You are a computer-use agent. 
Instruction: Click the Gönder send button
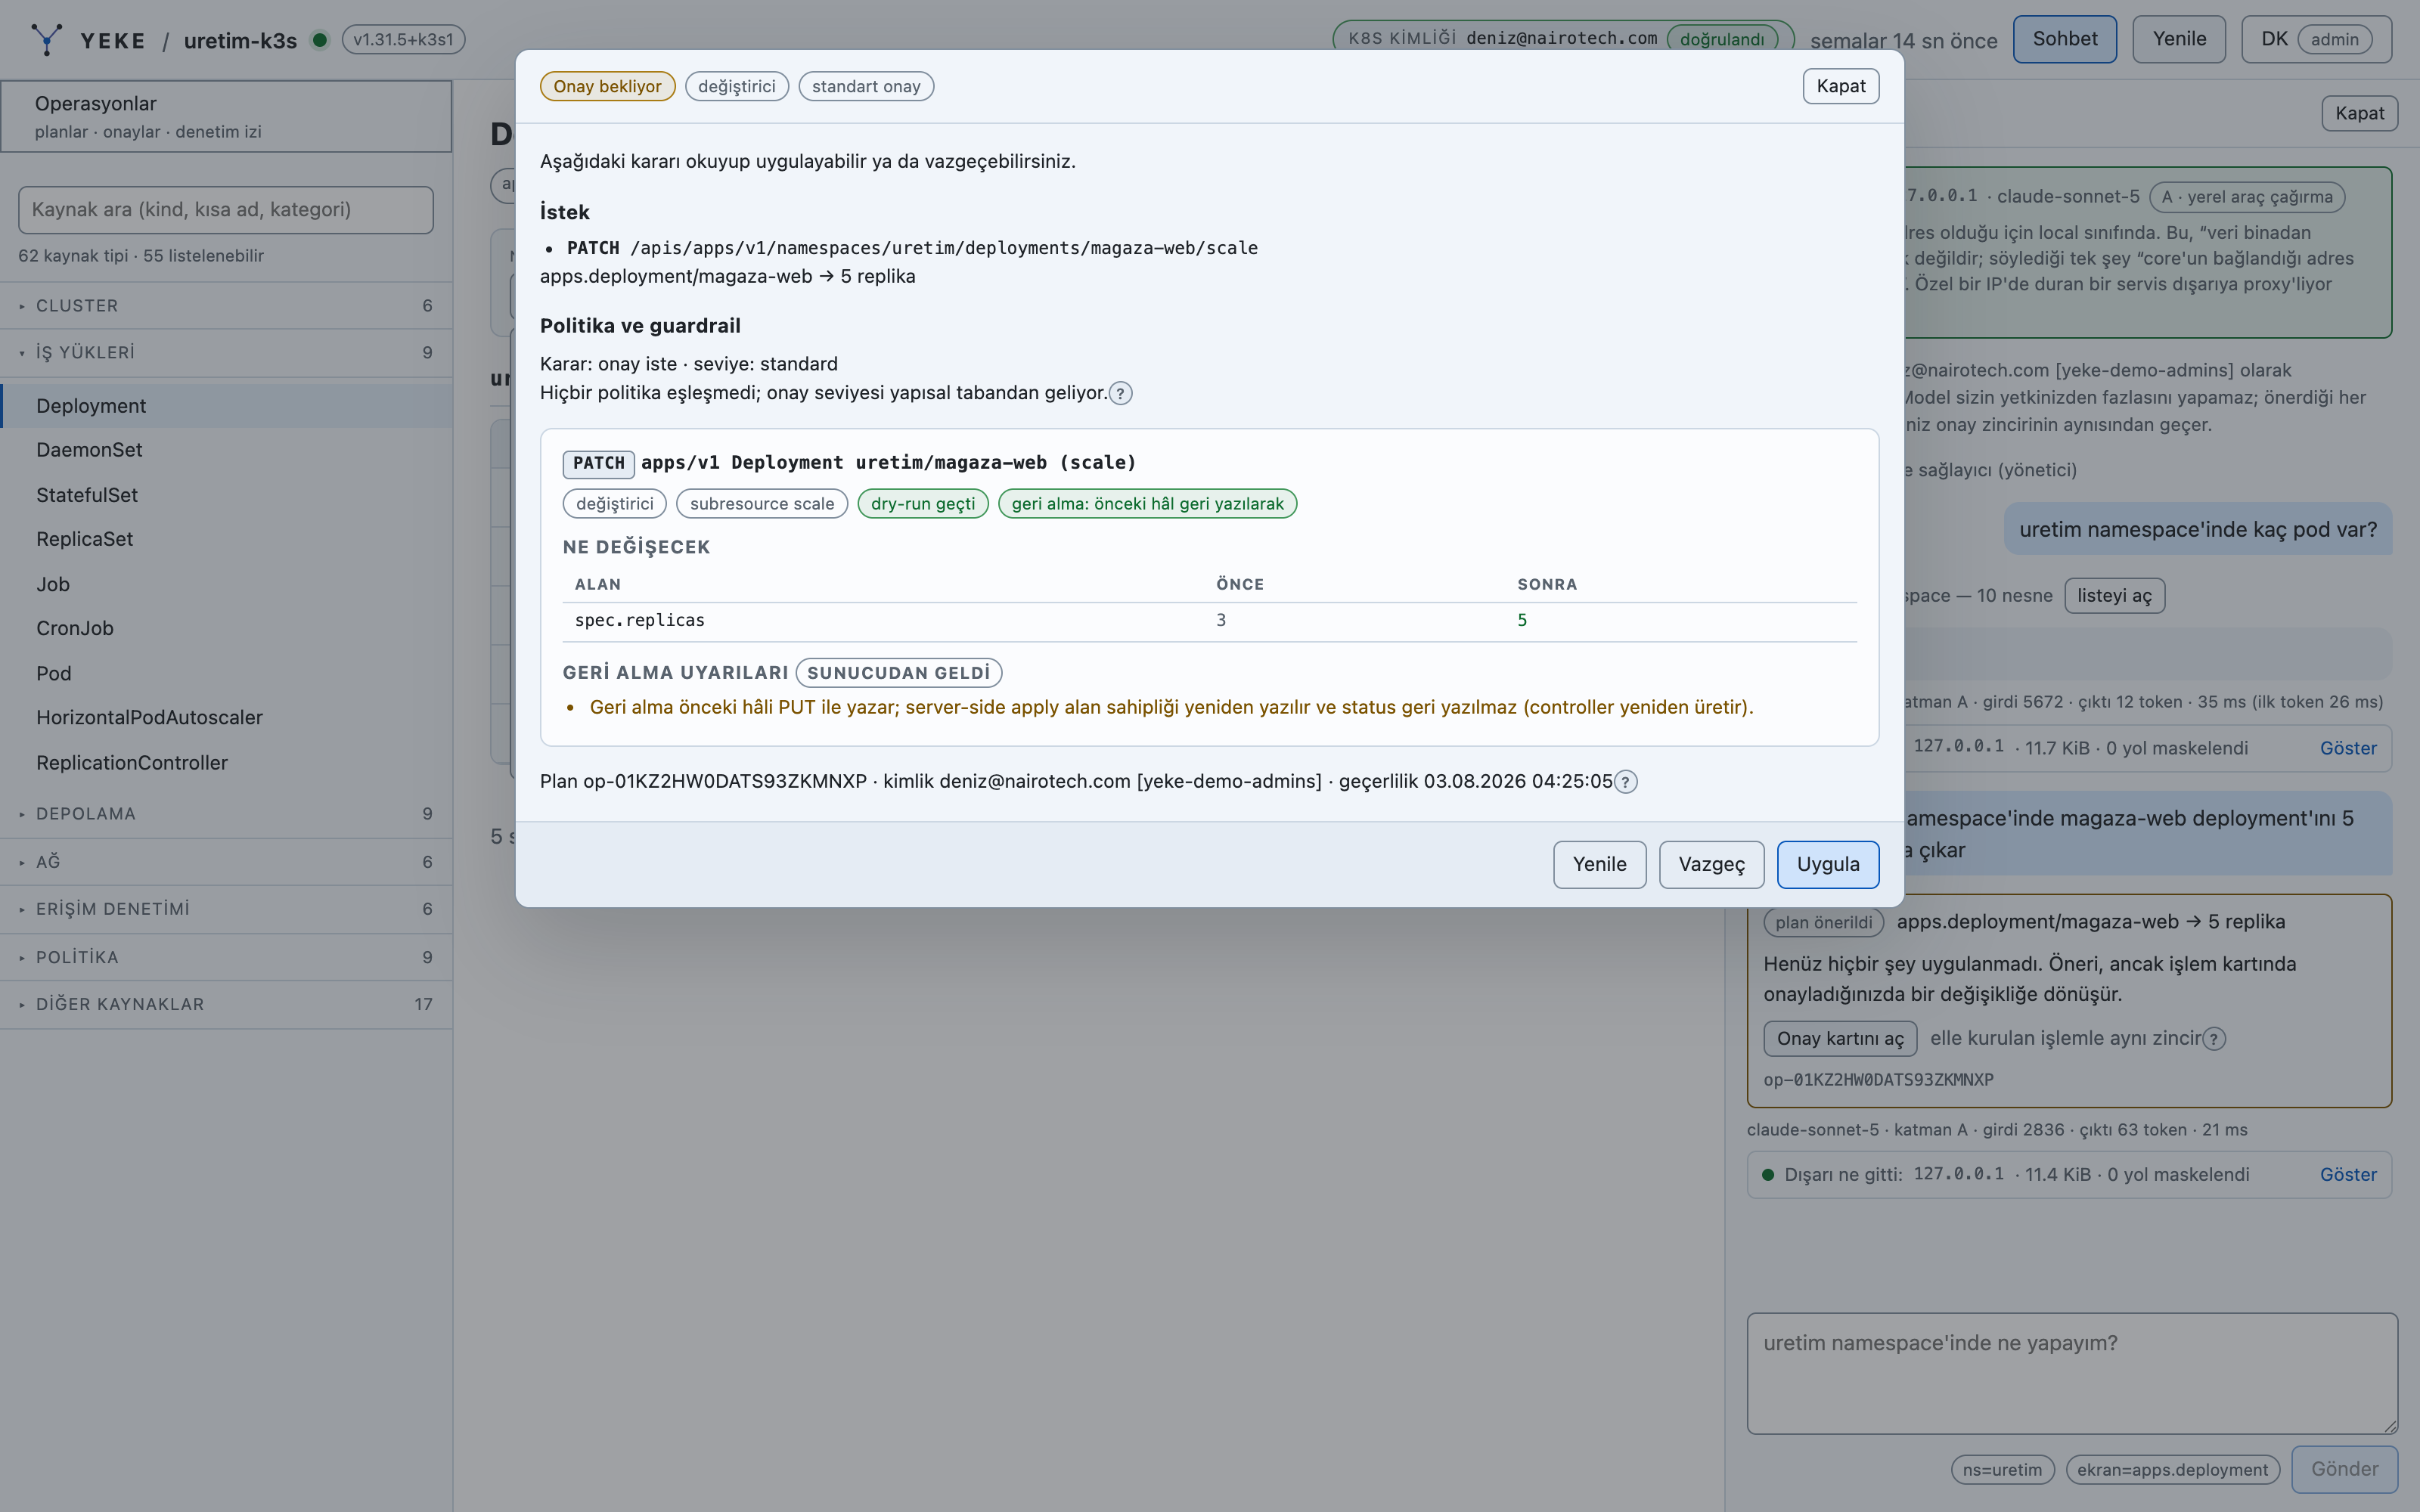2344,1469
